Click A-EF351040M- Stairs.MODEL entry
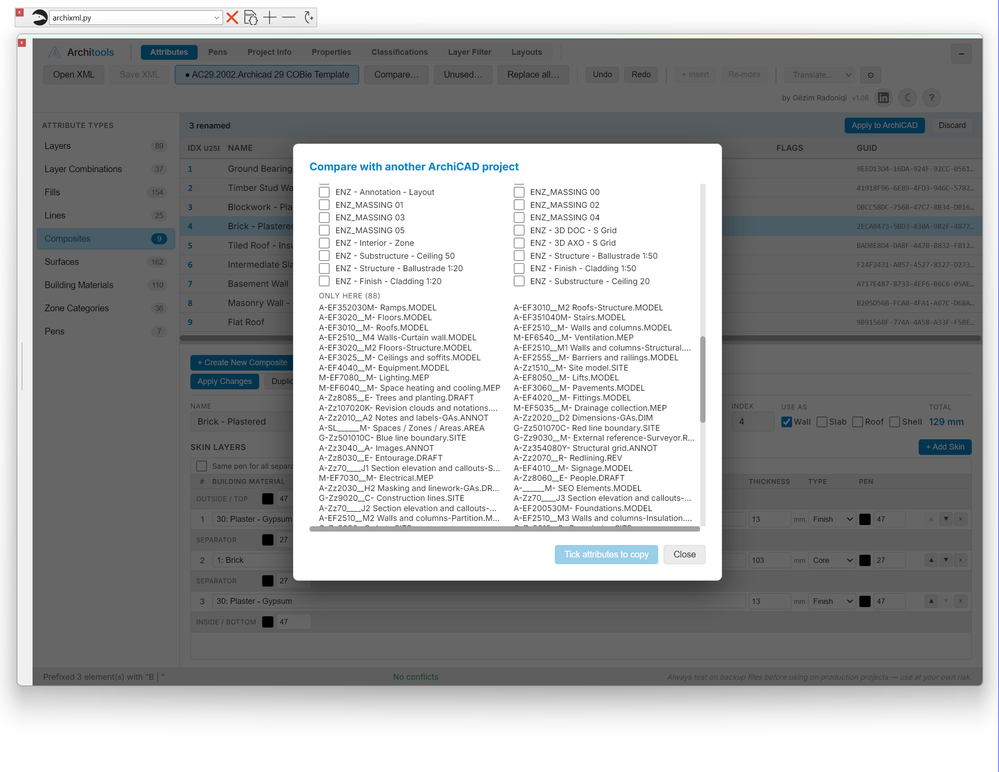This screenshot has height=772, width=999. tap(570, 317)
